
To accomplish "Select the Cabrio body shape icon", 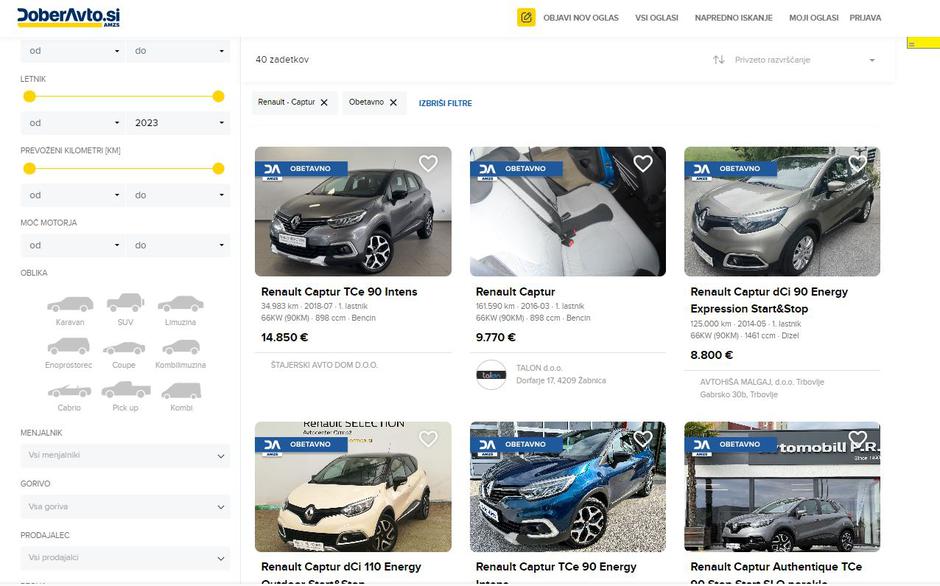I will [x=69, y=392].
